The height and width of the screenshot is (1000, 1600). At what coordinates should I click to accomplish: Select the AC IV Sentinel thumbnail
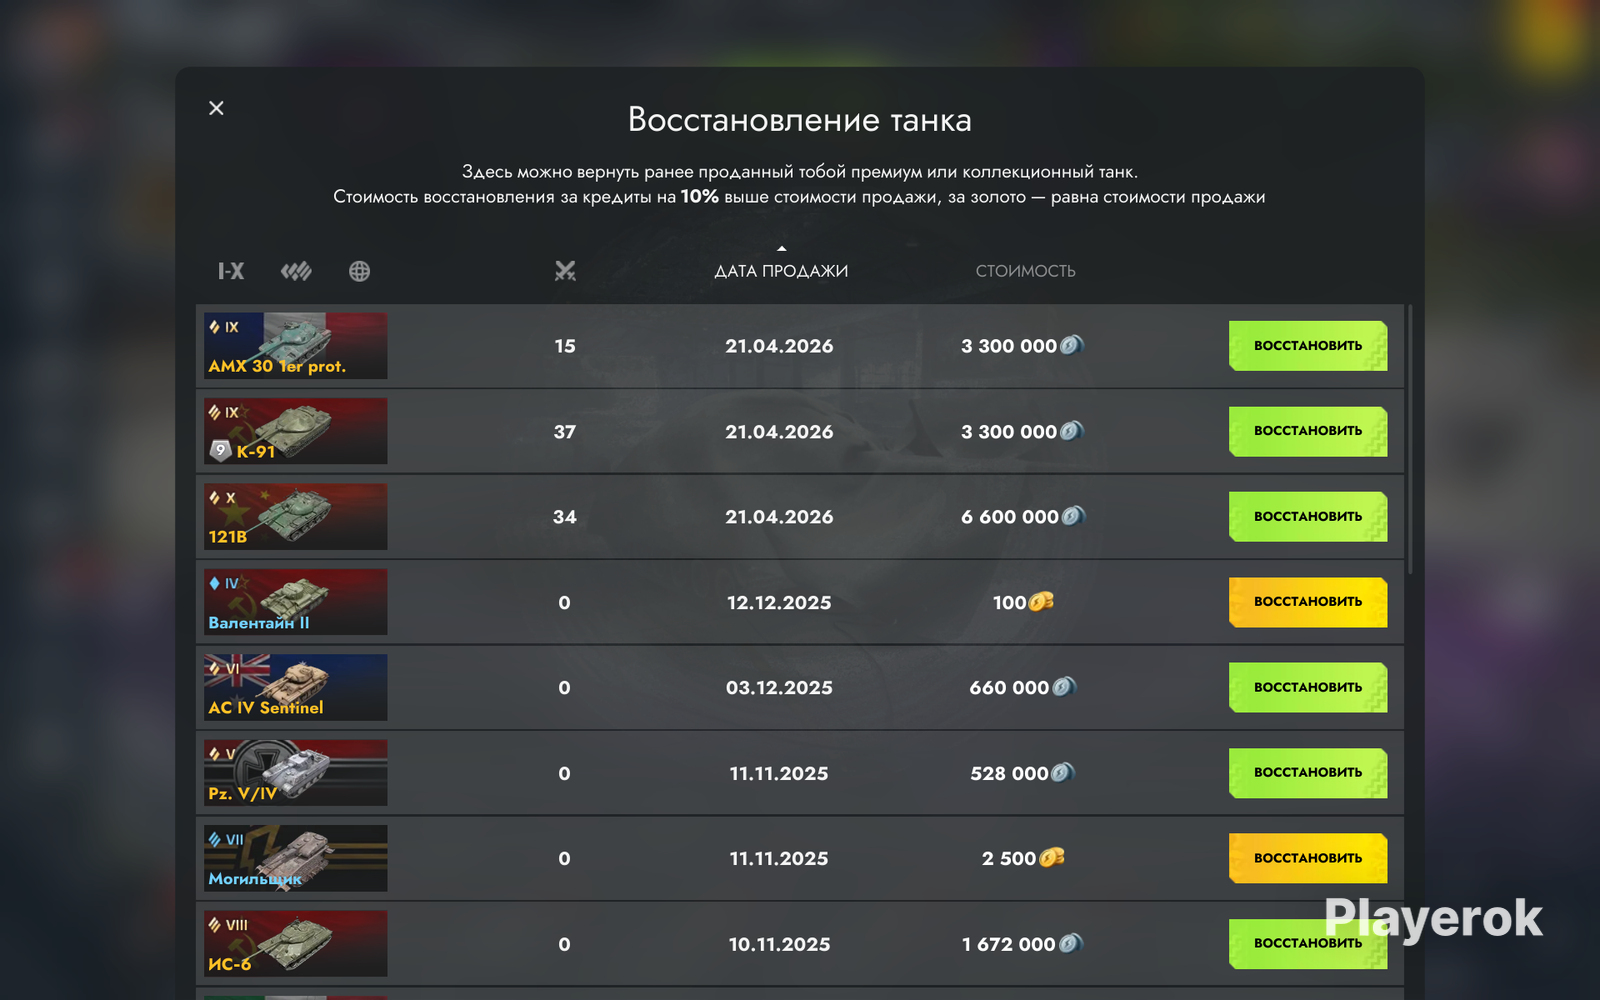point(296,688)
